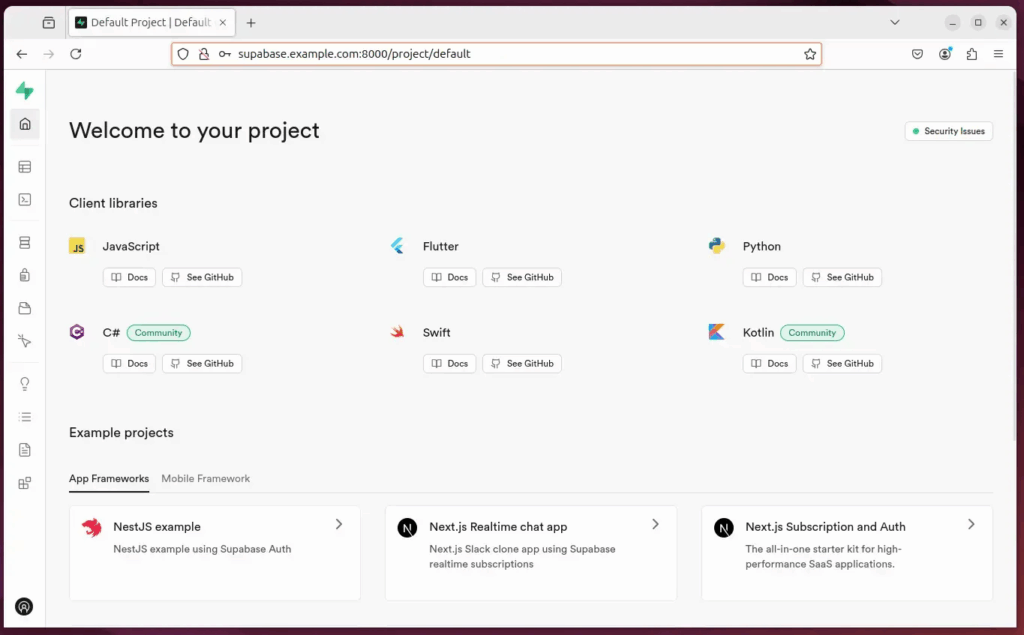
Task: Click the Community badge beside C#
Action: point(159,333)
